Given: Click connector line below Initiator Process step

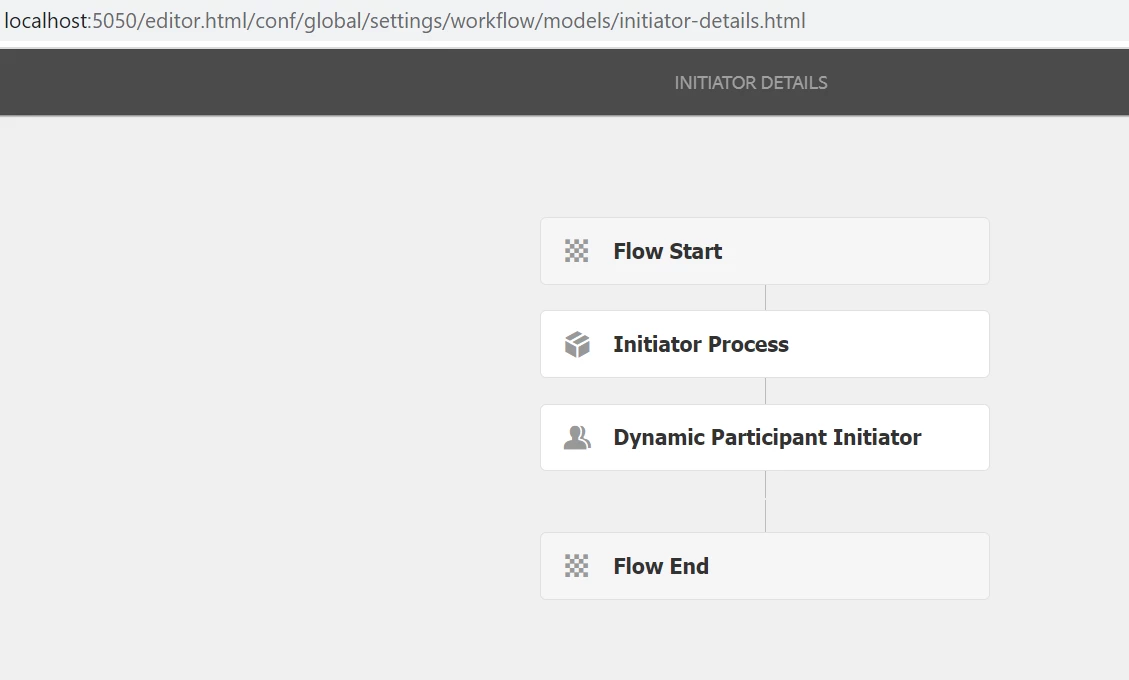Looking at the screenshot, I should pyautogui.click(x=765, y=391).
